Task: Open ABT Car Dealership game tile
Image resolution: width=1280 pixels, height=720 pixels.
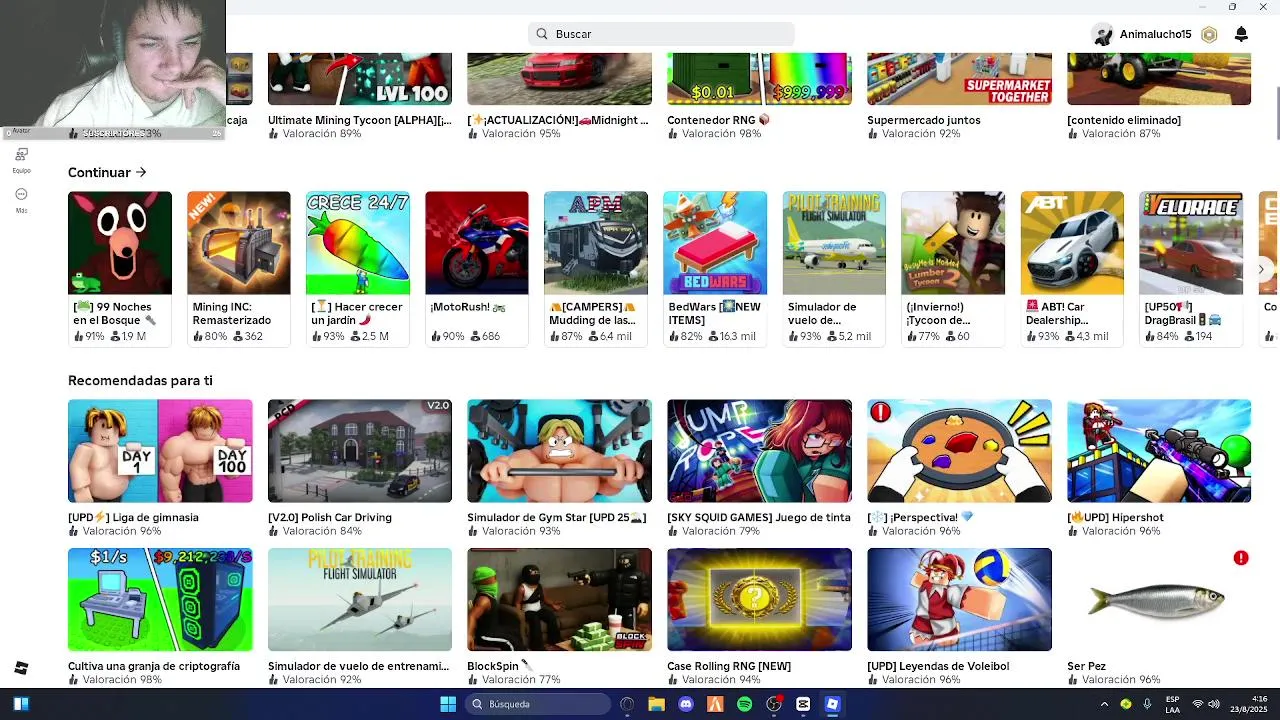Action: [x=1072, y=269]
